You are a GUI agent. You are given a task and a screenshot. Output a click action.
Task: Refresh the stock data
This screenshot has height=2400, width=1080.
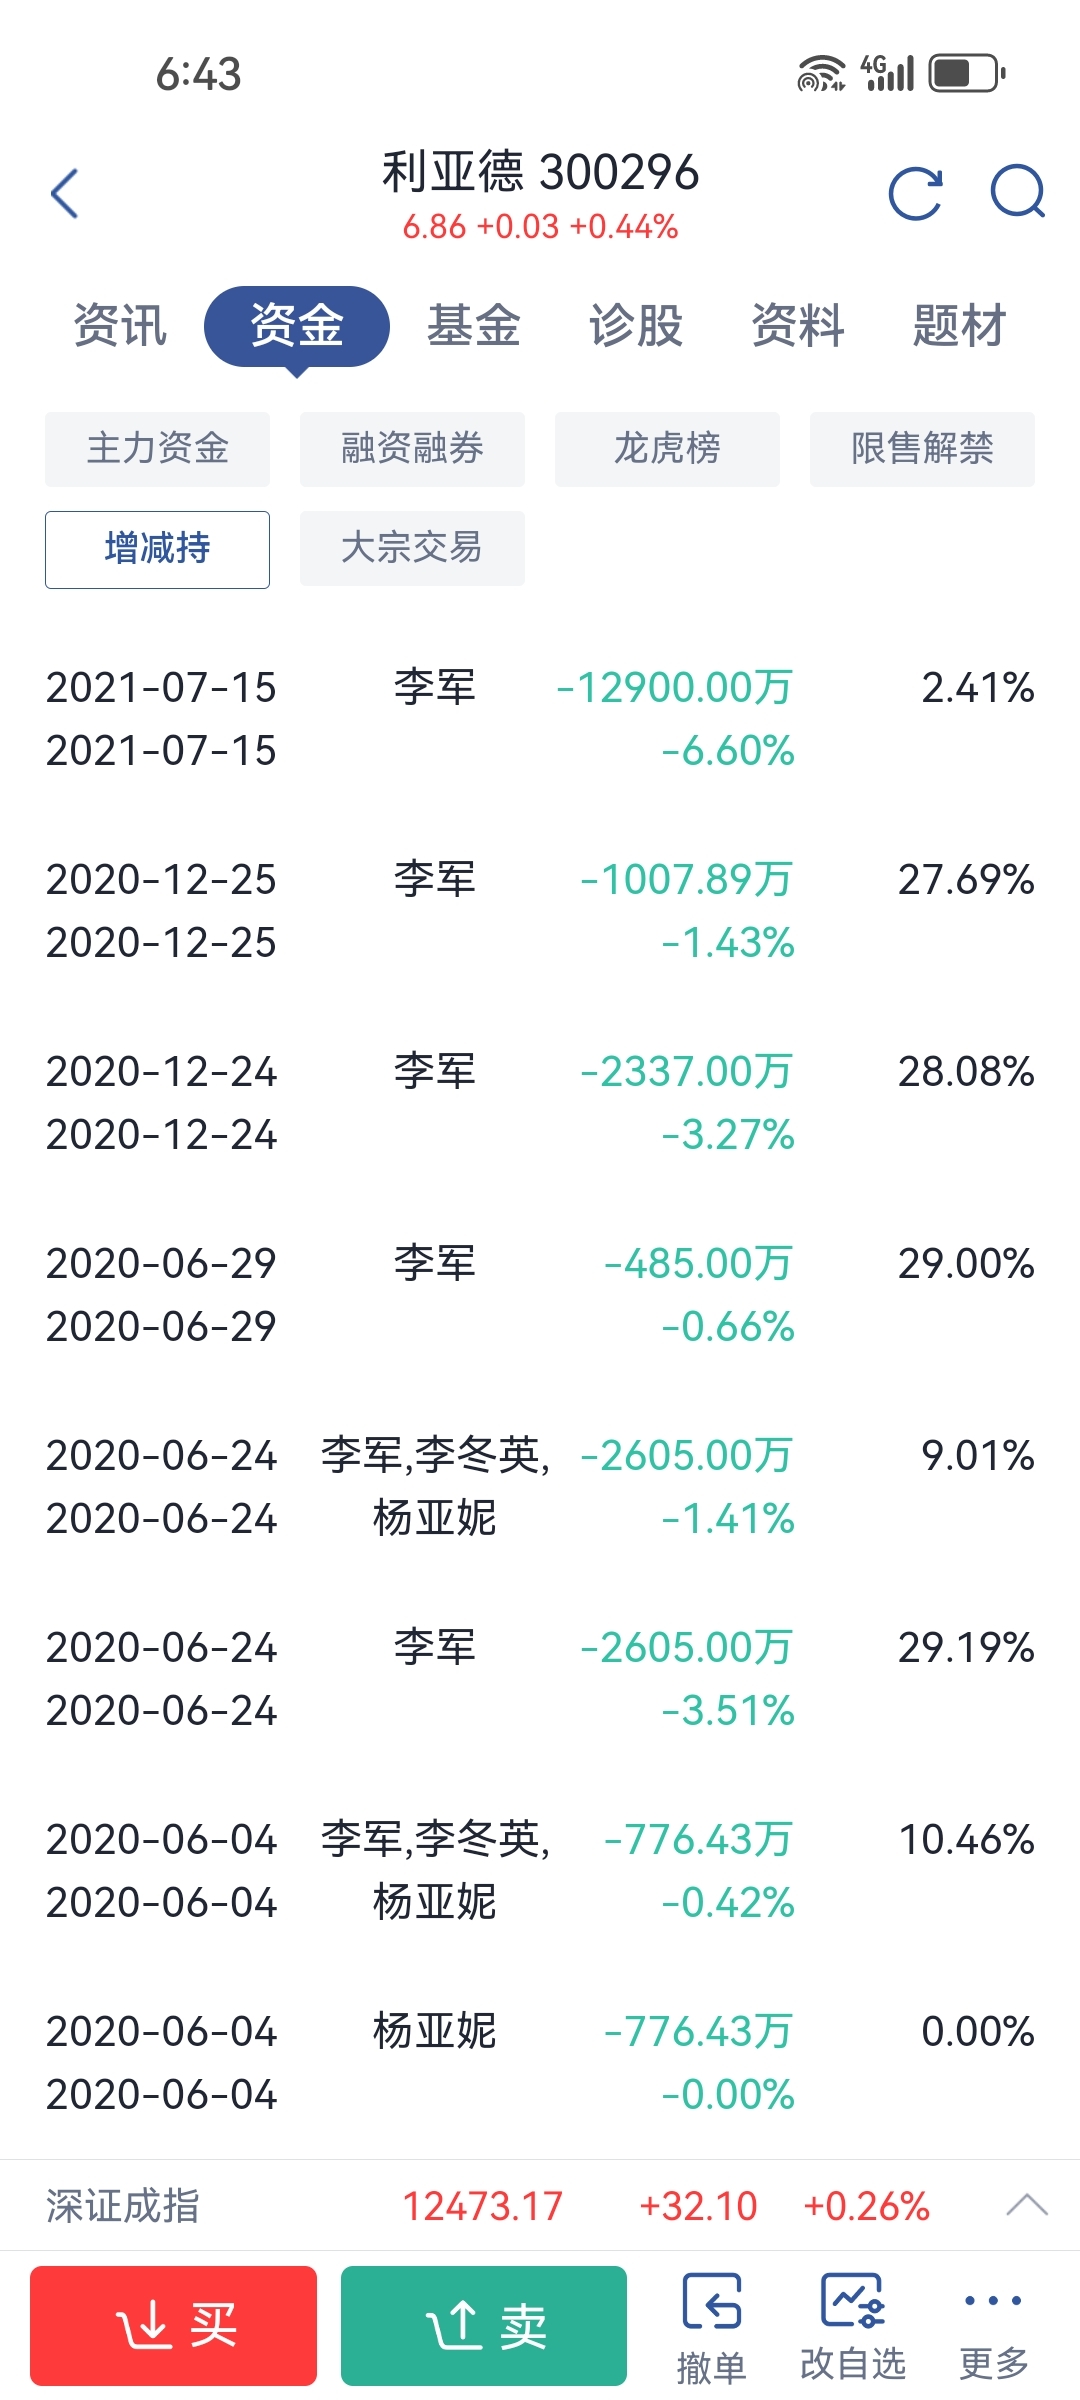(x=916, y=192)
